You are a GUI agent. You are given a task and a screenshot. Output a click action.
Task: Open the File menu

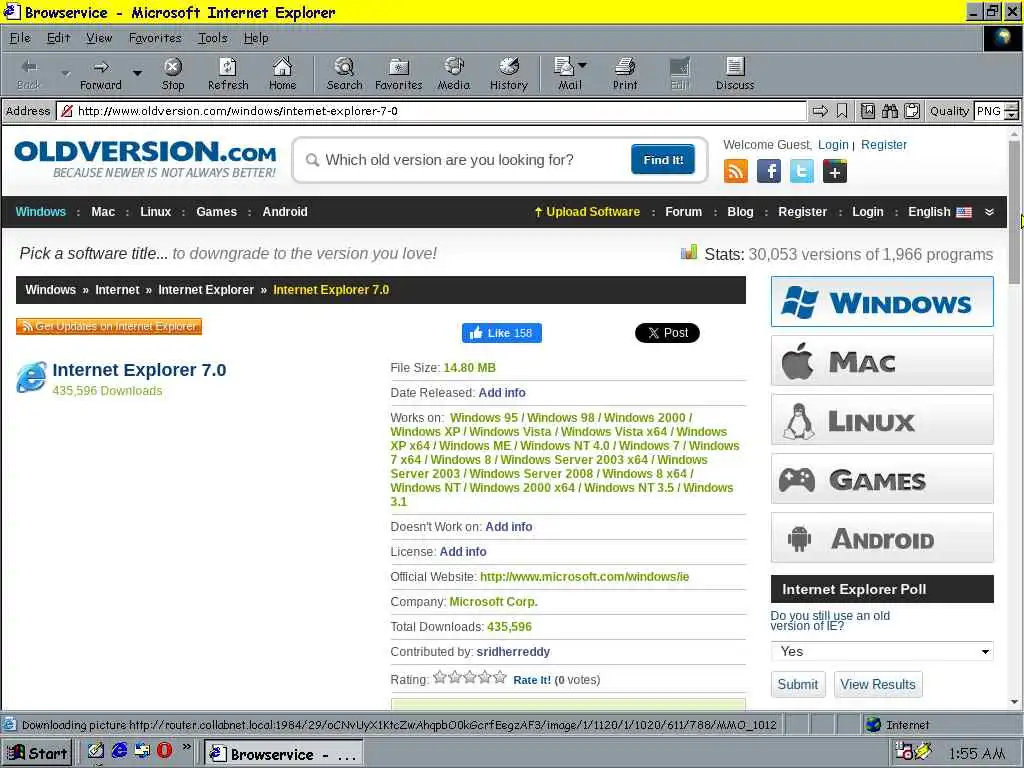pyautogui.click(x=20, y=38)
